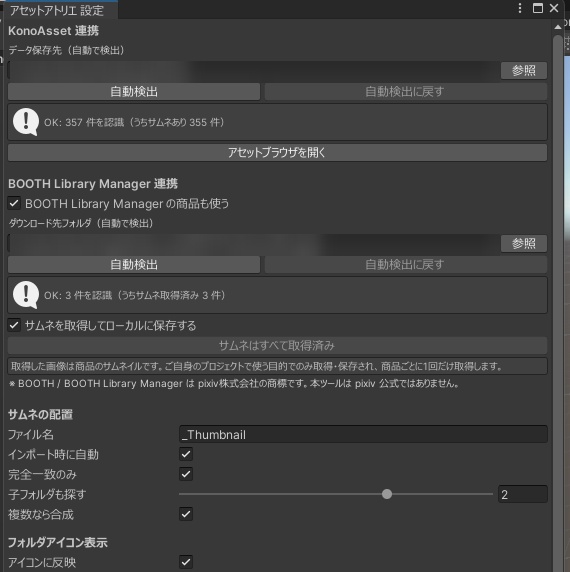Click the ダウンロード先フォルダ（自動で検出）label
Image resolution: width=570 pixels, height=572 pixels.
point(81,223)
